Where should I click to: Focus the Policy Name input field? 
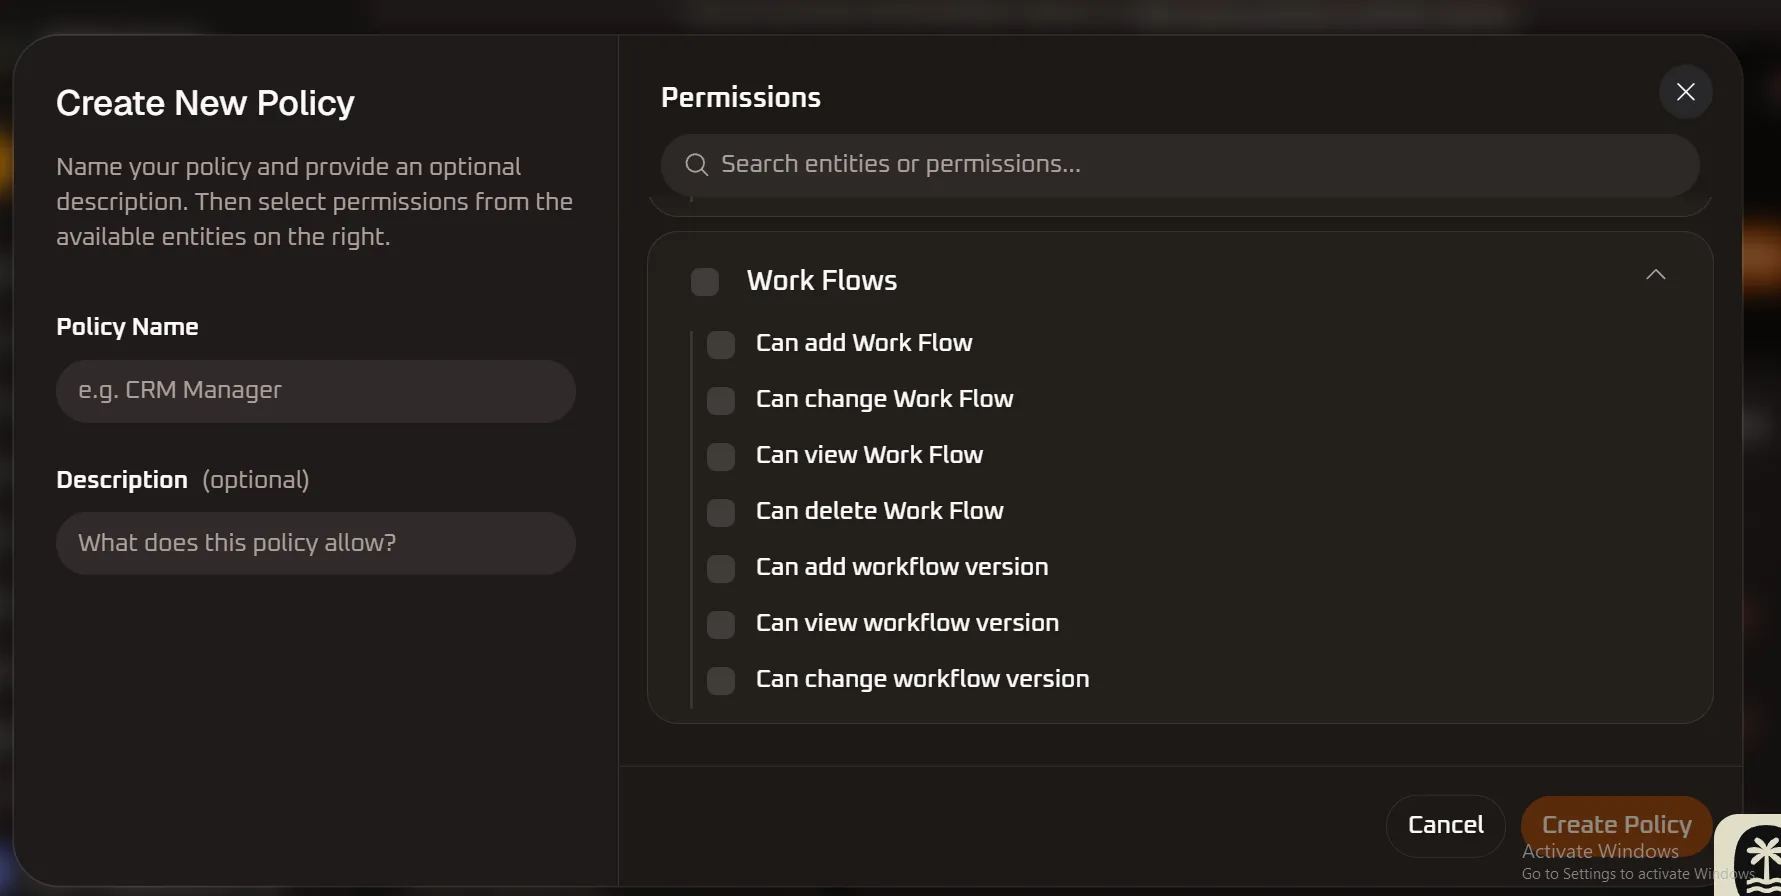point(316,391)
